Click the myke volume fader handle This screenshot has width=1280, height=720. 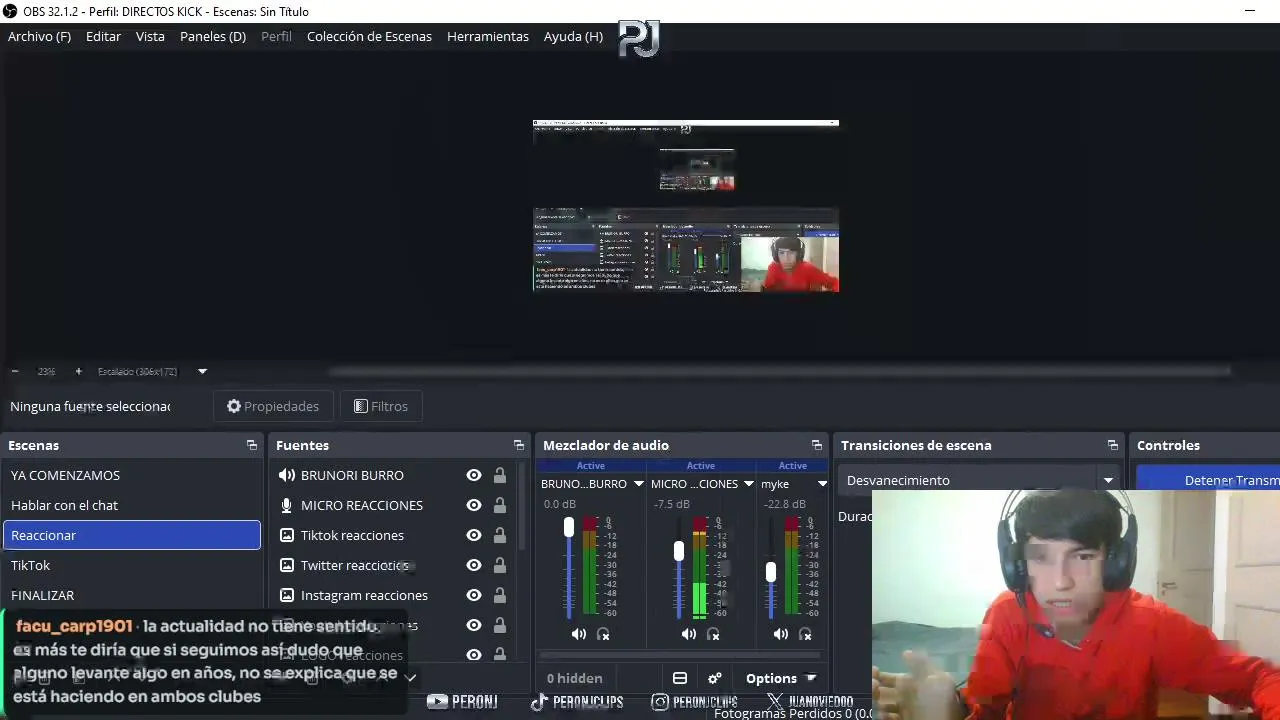(771, 572)
